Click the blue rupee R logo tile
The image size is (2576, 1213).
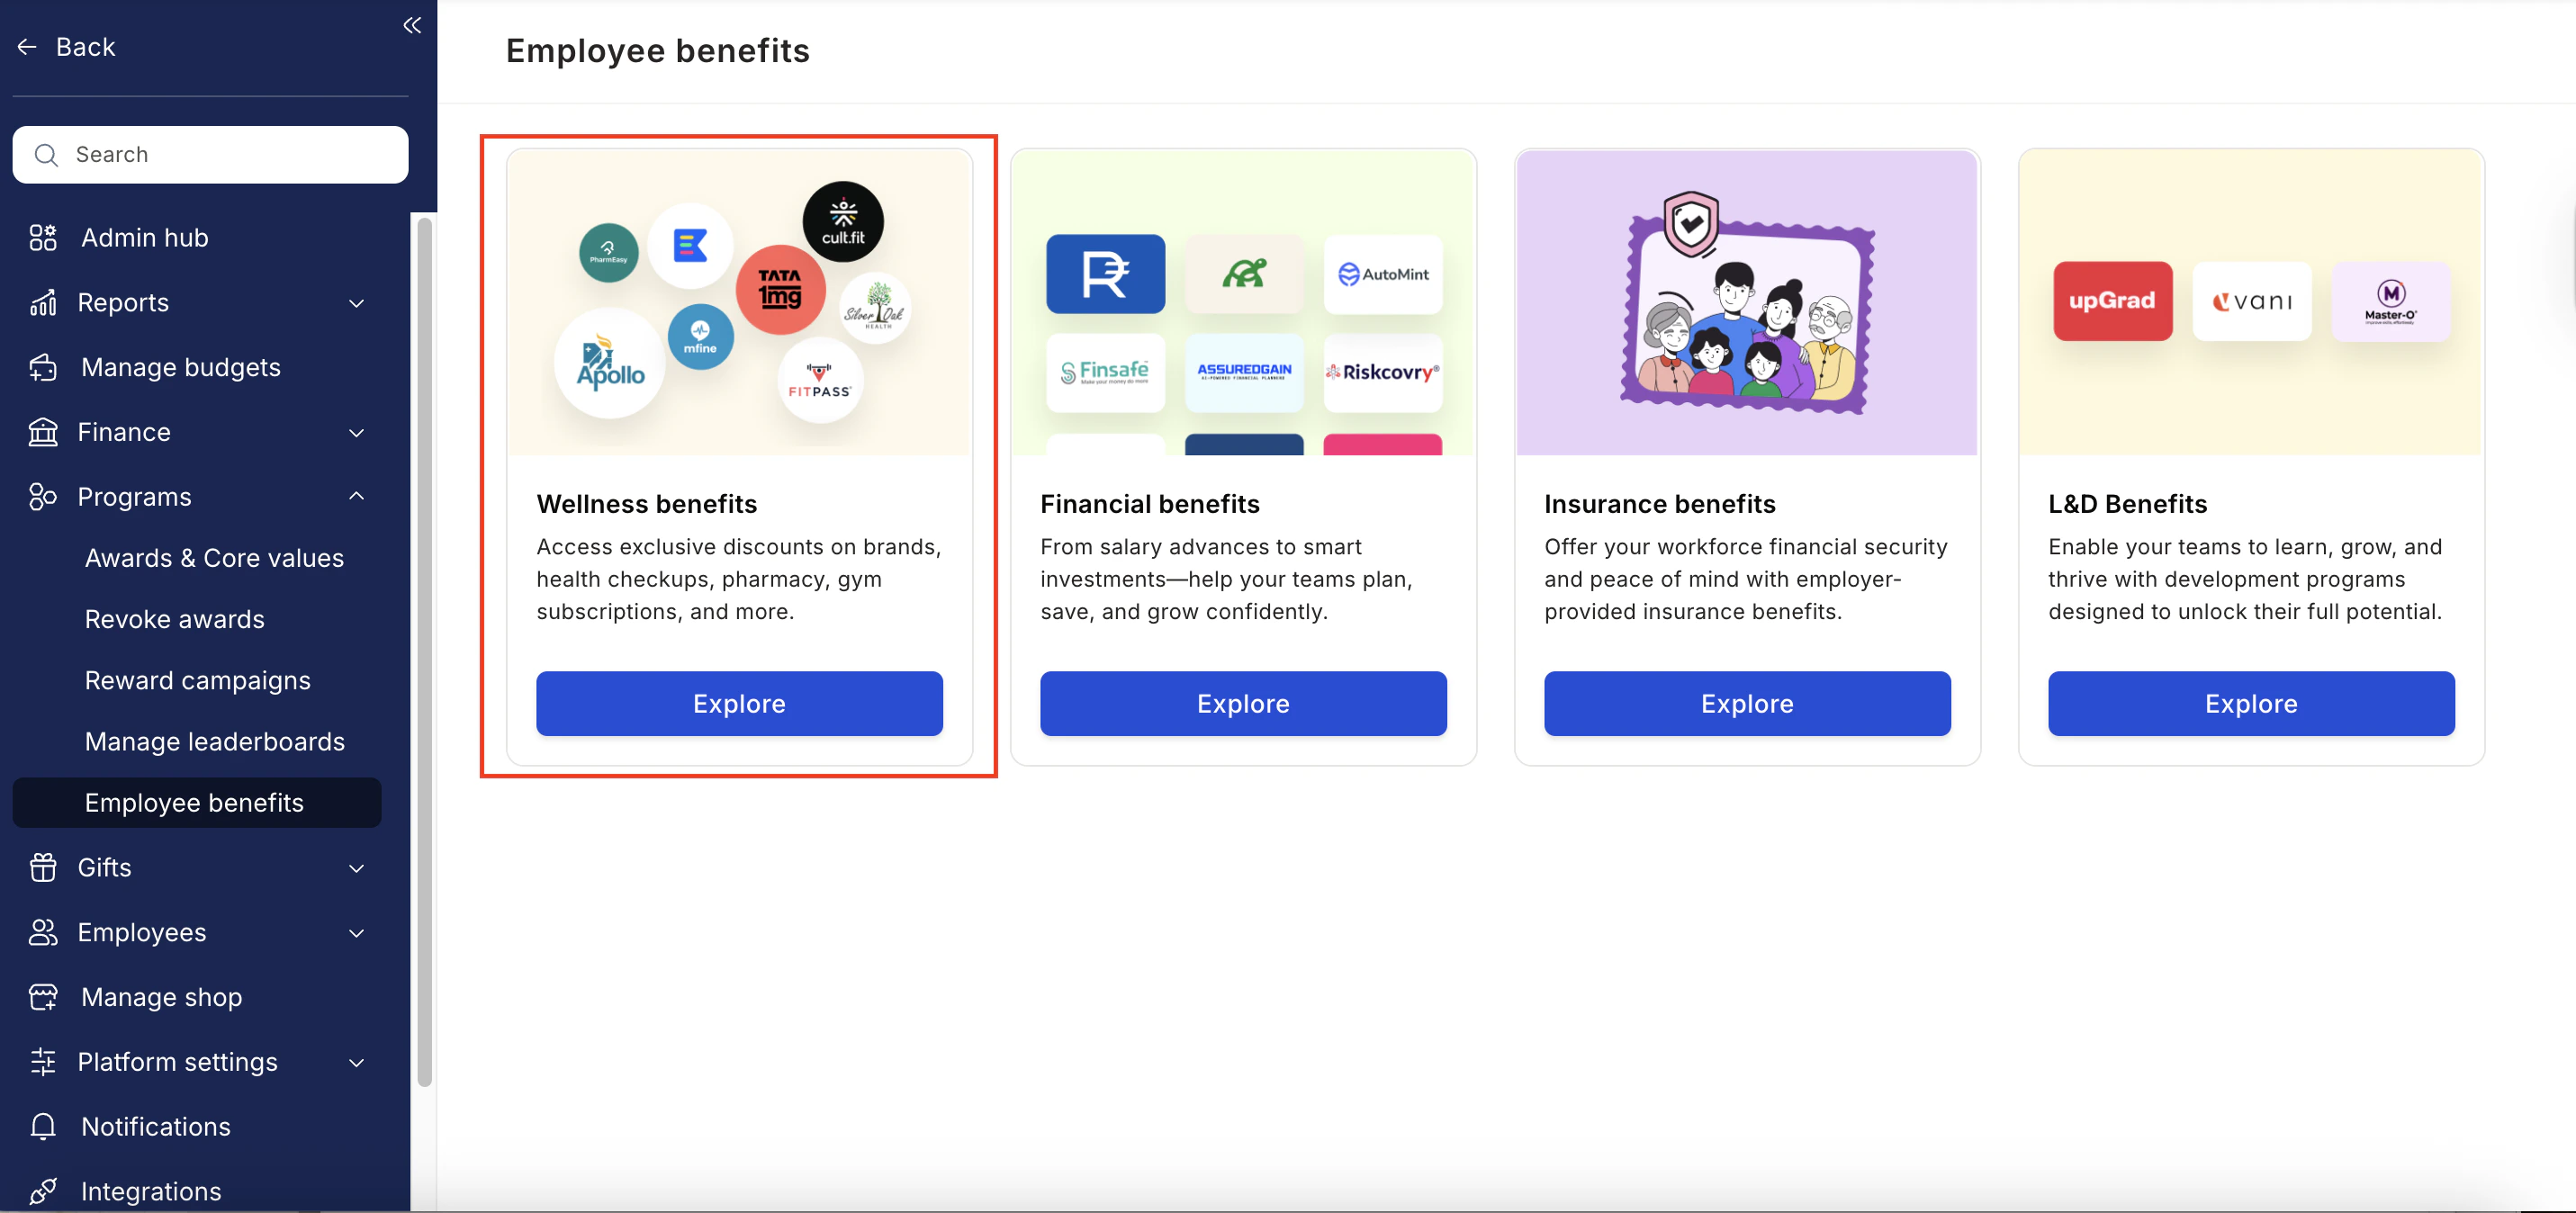point(1105,274)
